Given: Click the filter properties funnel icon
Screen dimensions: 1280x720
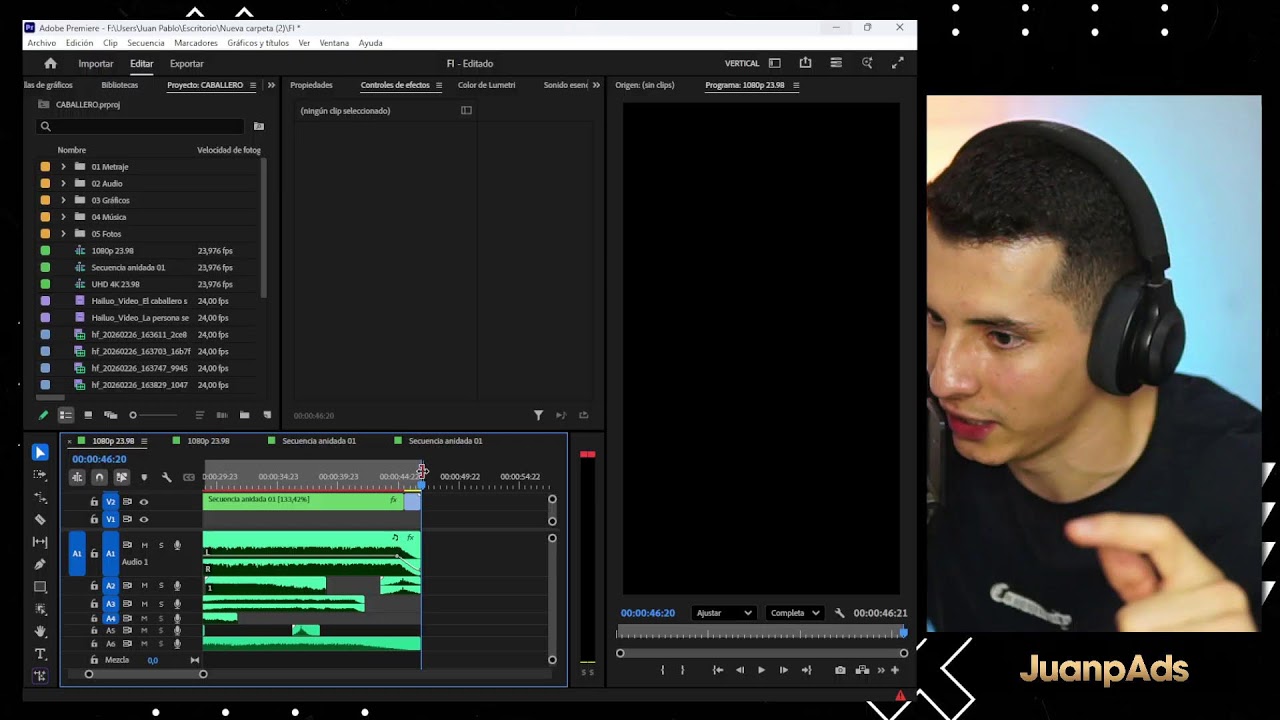Looking at the screenshot, I should tap(538, 415).
